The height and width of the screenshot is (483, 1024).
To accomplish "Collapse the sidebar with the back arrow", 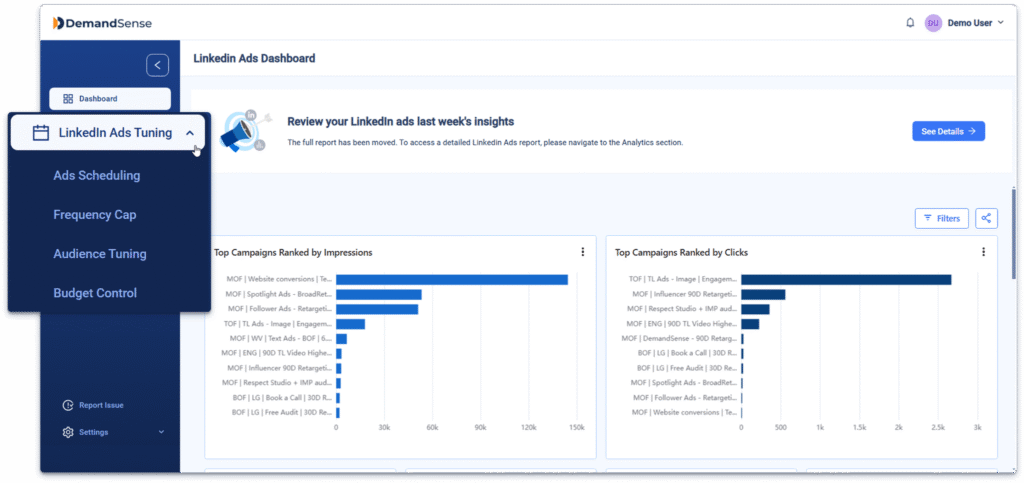I will pyautogui.click(x=157, y=65).
